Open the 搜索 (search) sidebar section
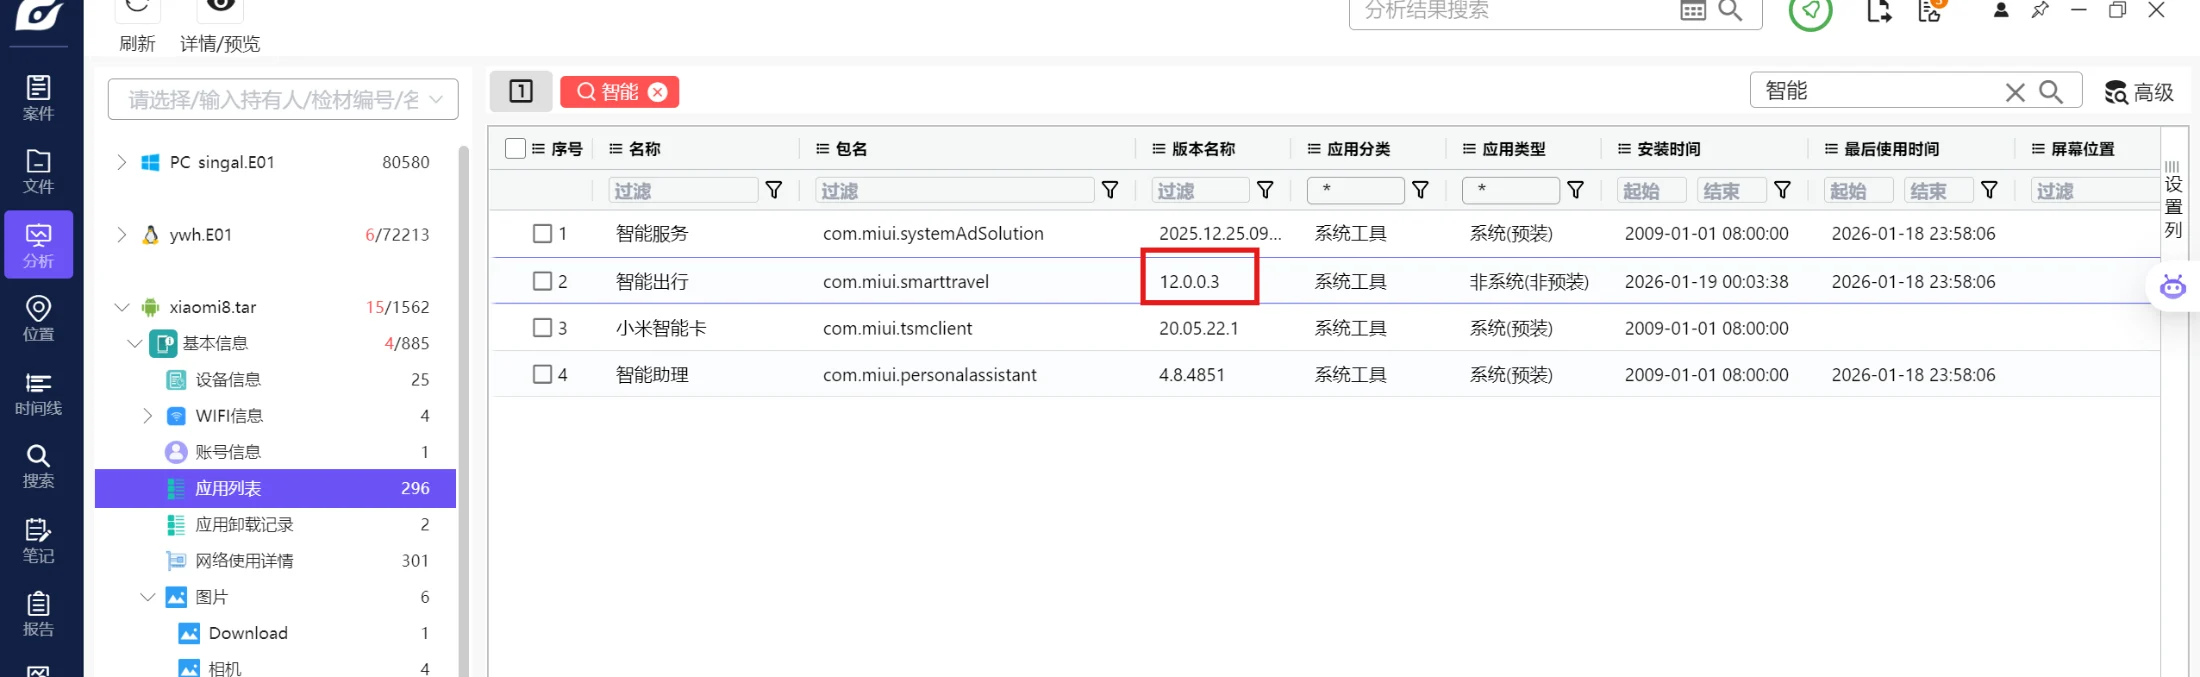This screenshot has width=2200, height=677. click(x=38, y=467)
